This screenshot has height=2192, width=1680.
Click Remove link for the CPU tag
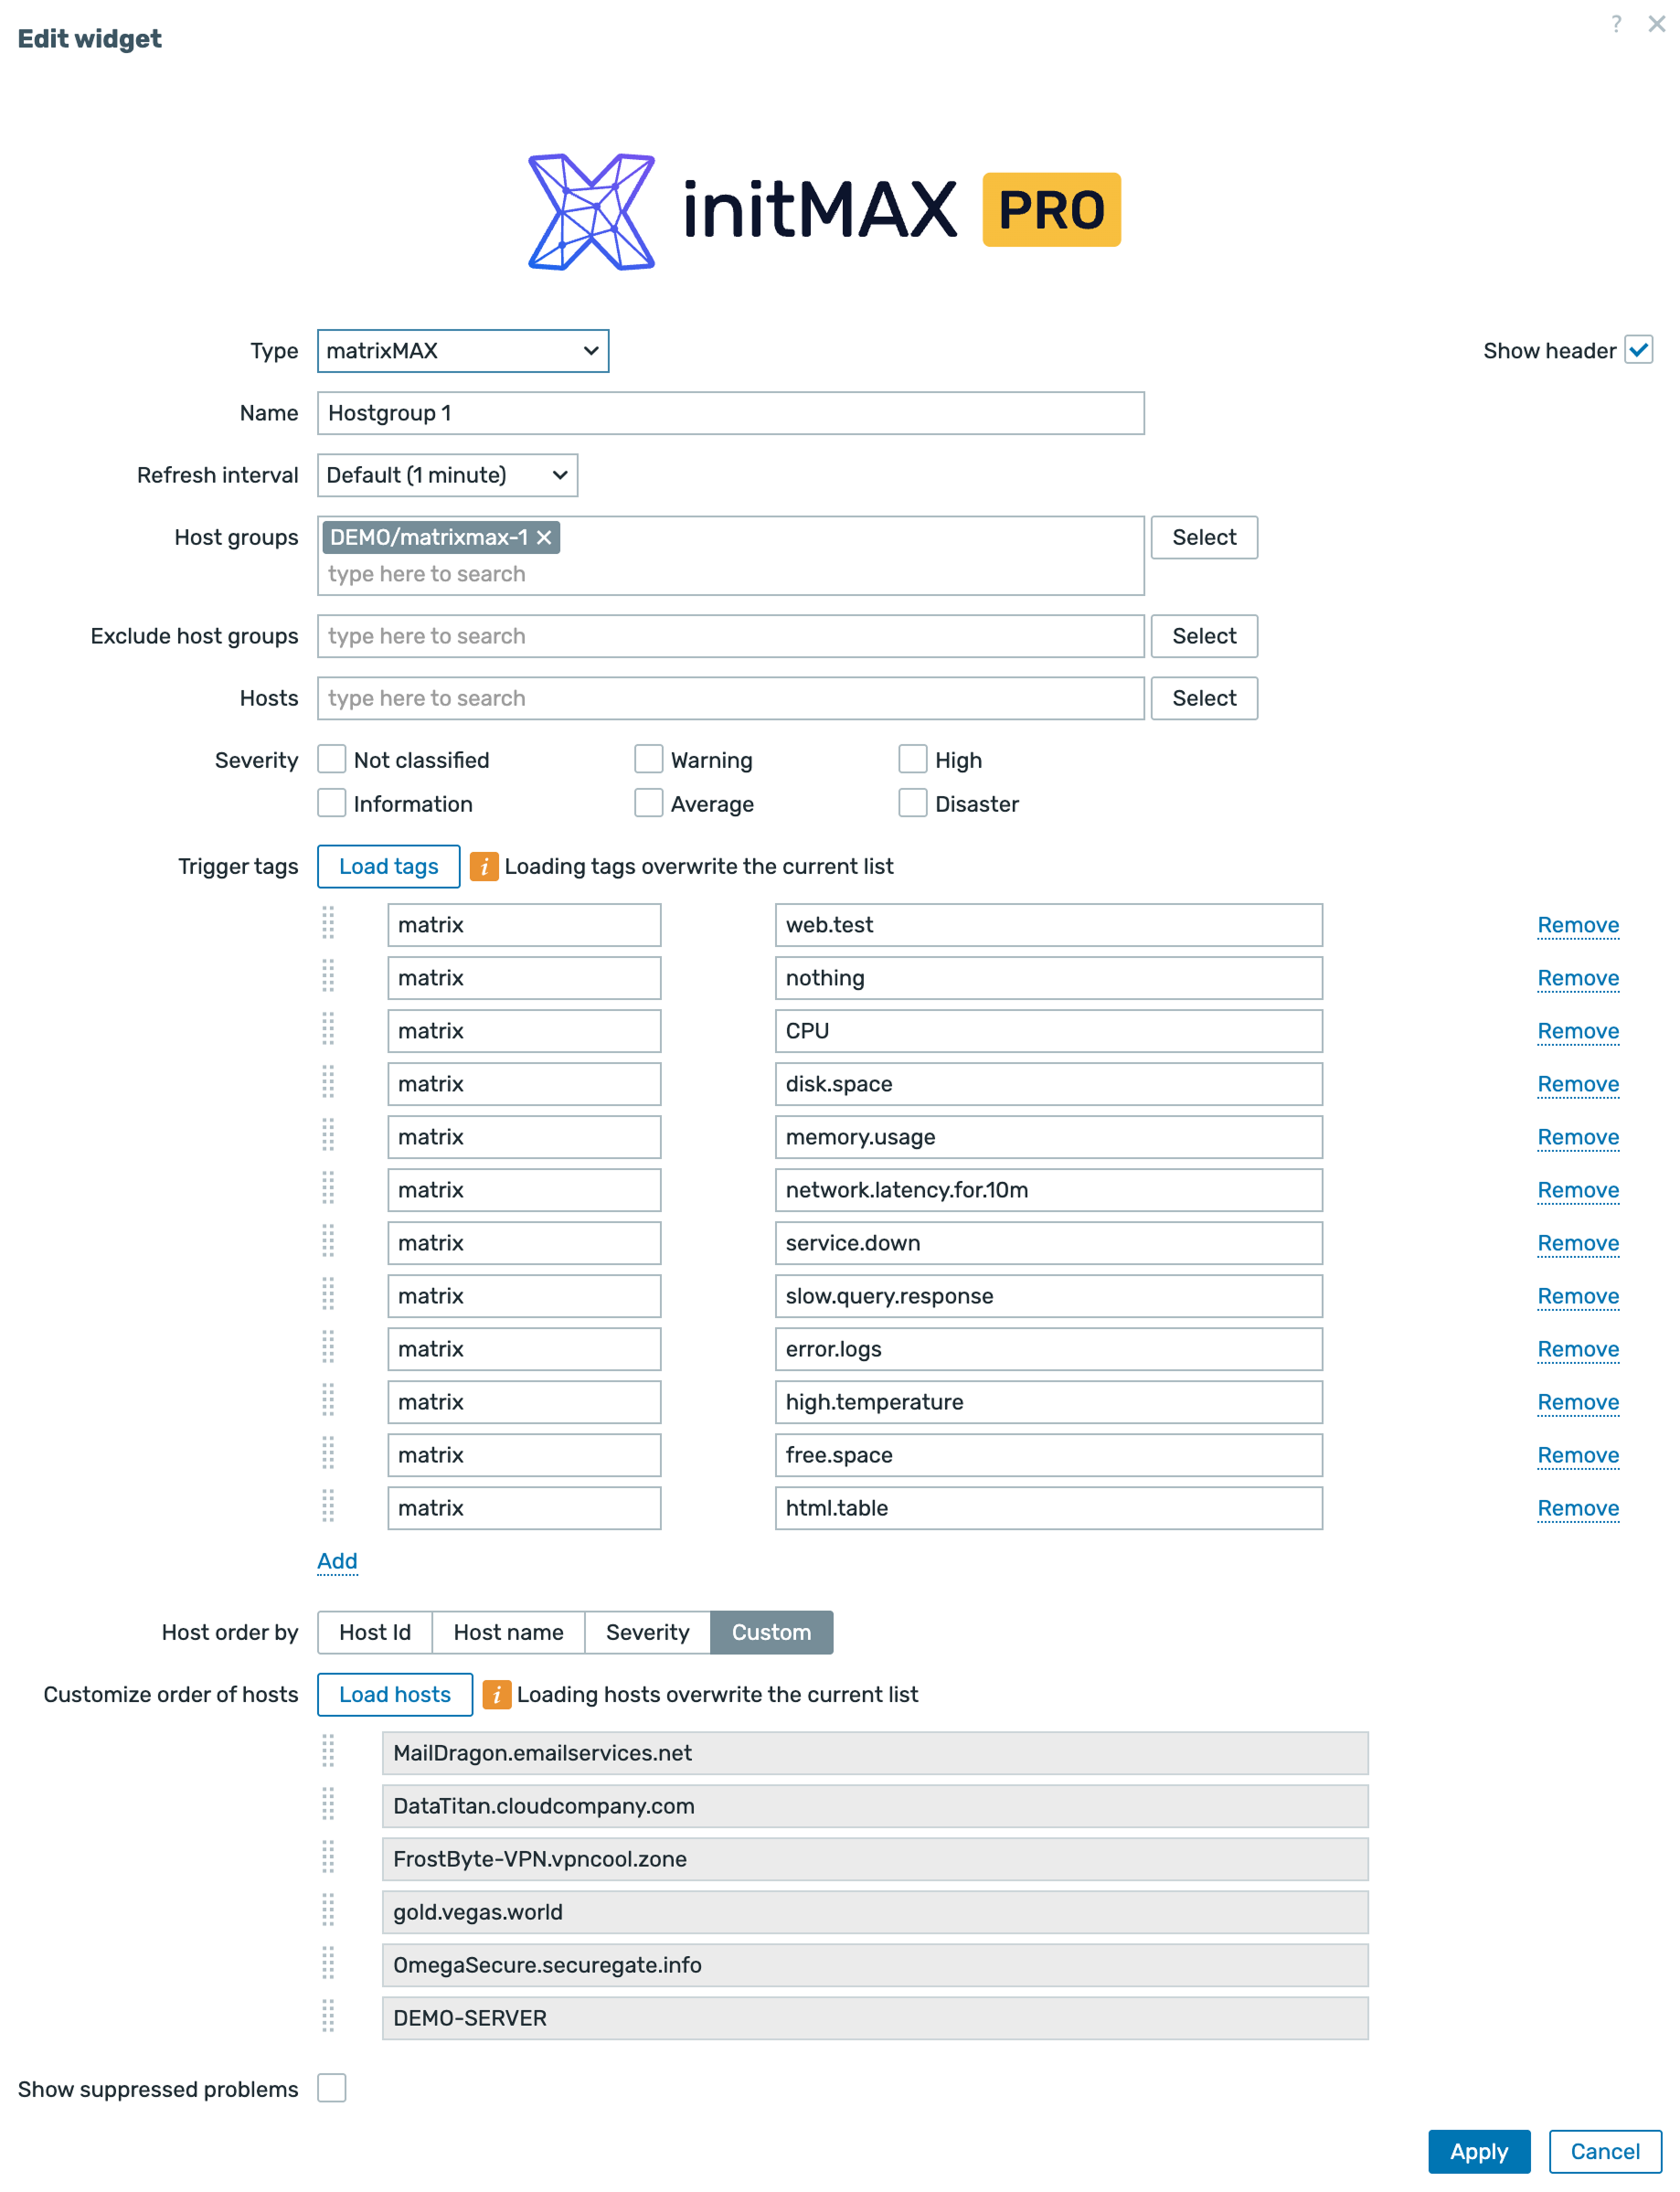tap(1577, 1031)
